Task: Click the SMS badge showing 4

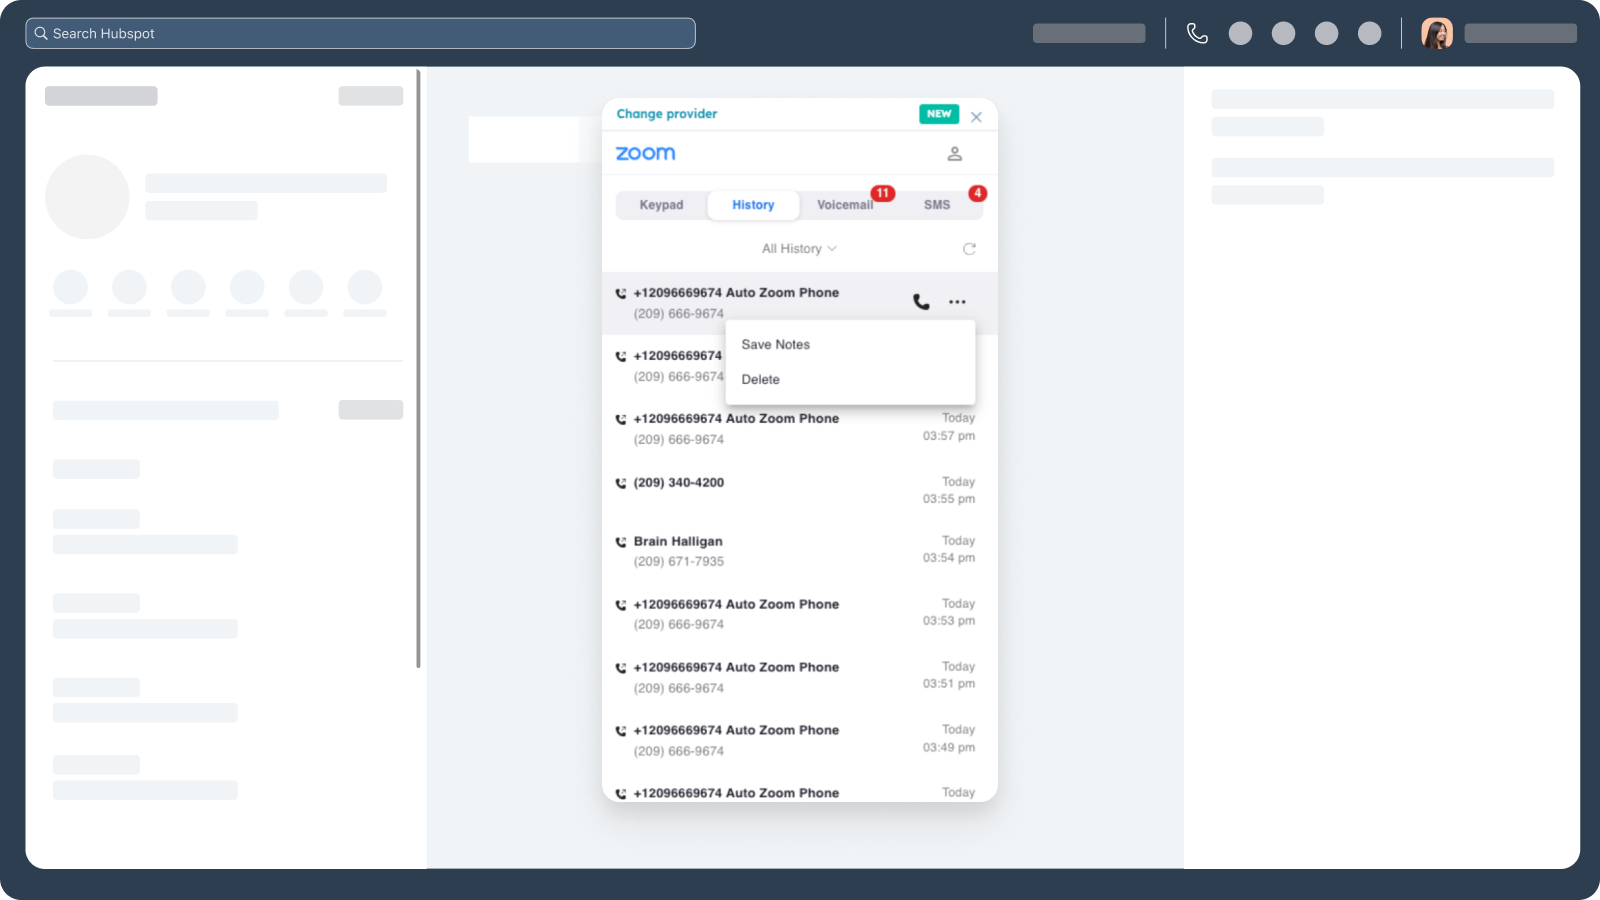Action: pyautogui.click(x=977, y=193)
